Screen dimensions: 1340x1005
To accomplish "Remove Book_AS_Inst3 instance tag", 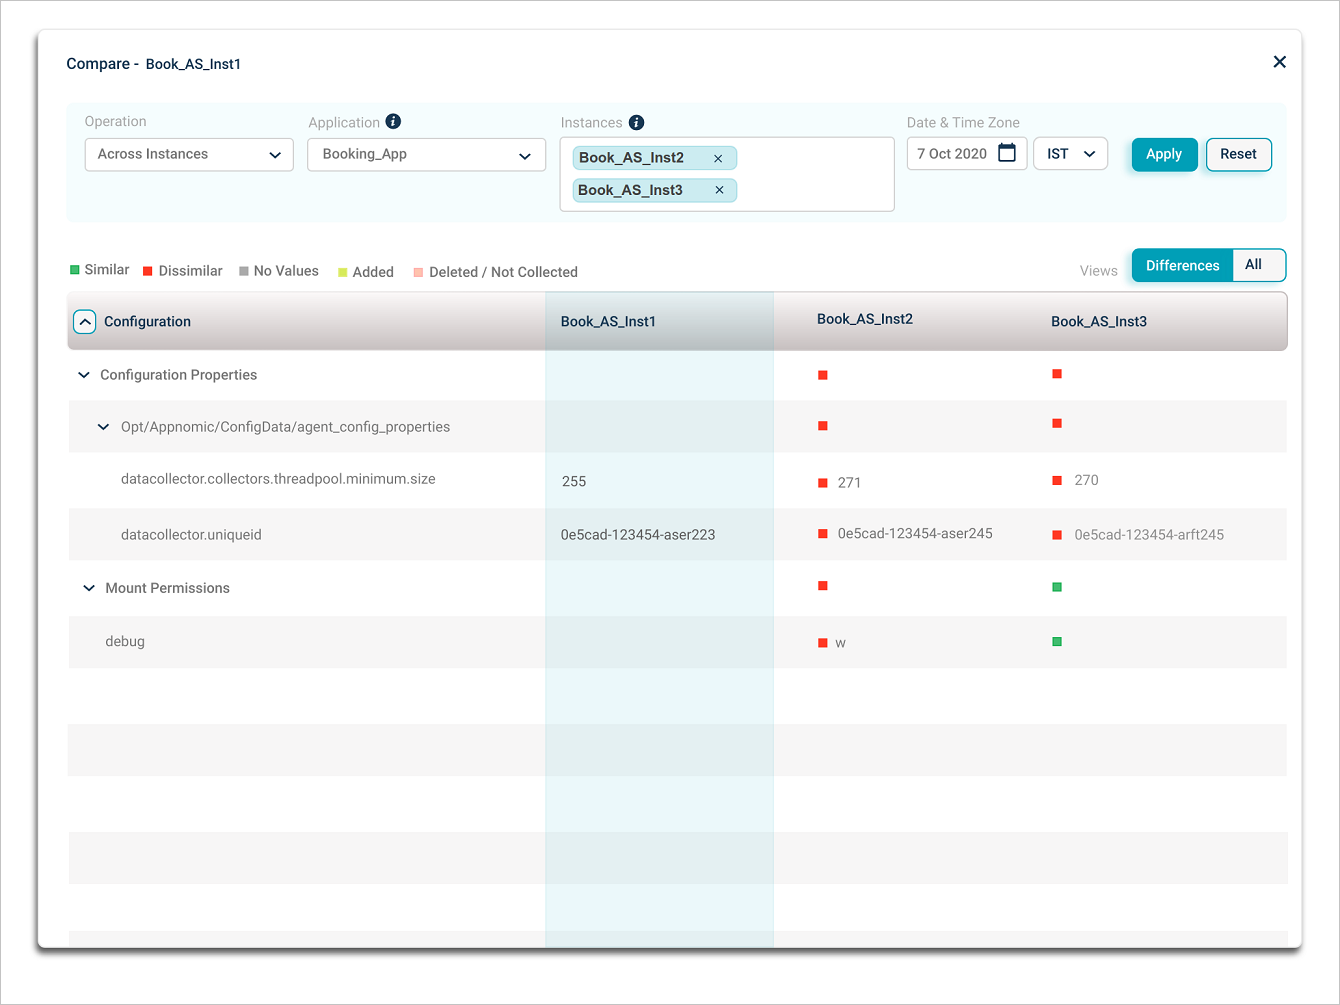I will click(719, 190).
